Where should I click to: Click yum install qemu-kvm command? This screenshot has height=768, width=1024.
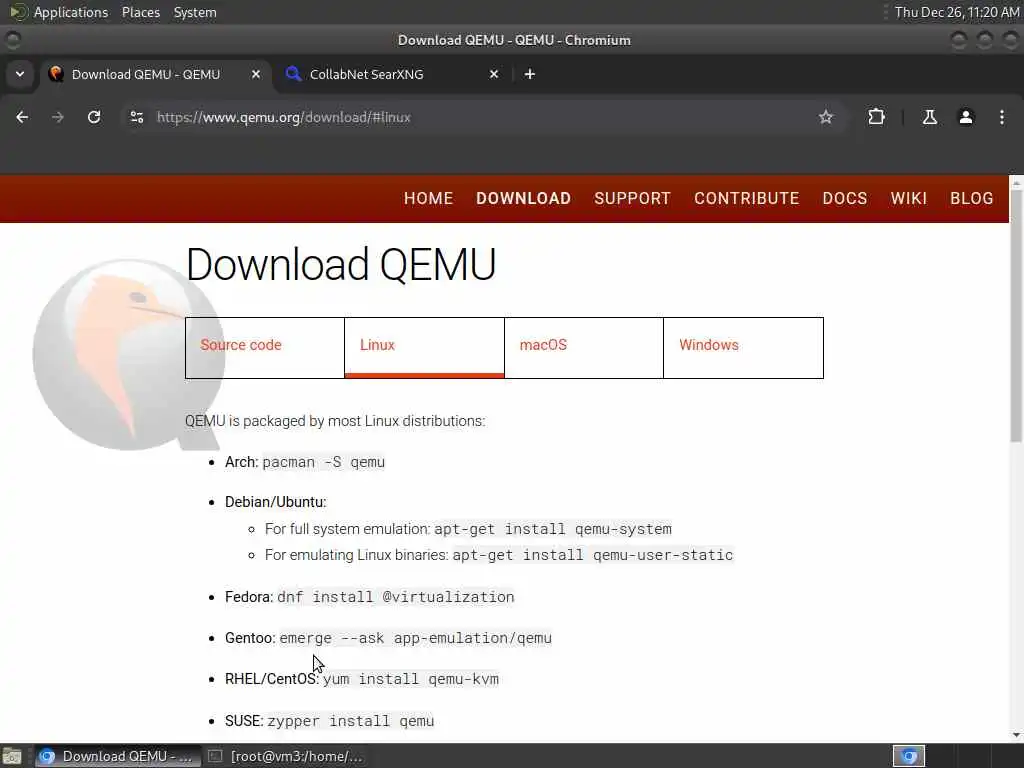tap(411, 679)
